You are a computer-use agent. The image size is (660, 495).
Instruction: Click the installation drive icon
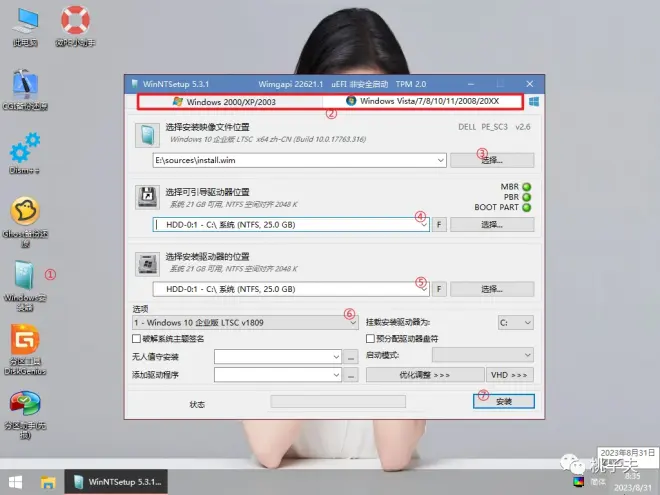coord(147,264)
